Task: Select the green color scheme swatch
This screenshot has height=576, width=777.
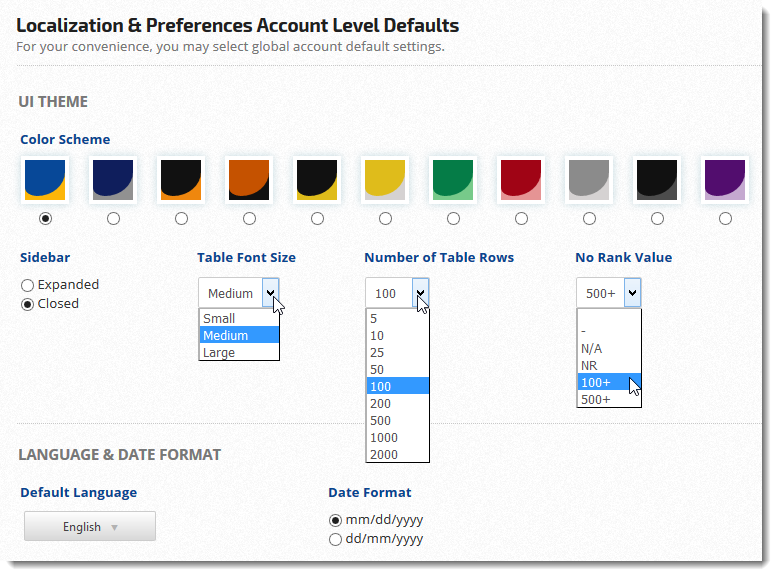Action: [x=453, y=180]
